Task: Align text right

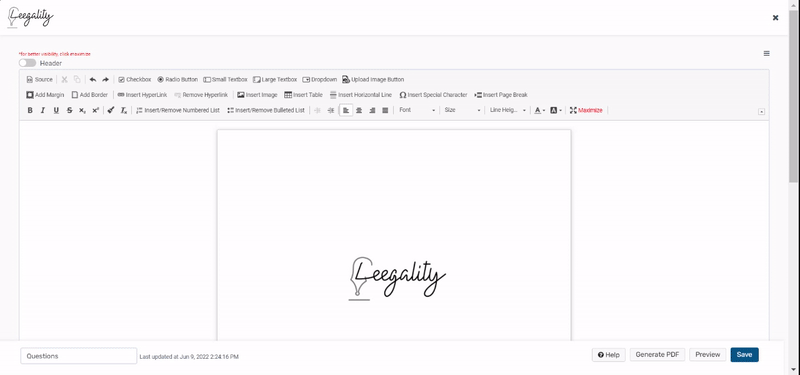Action: tap(372, 110)
